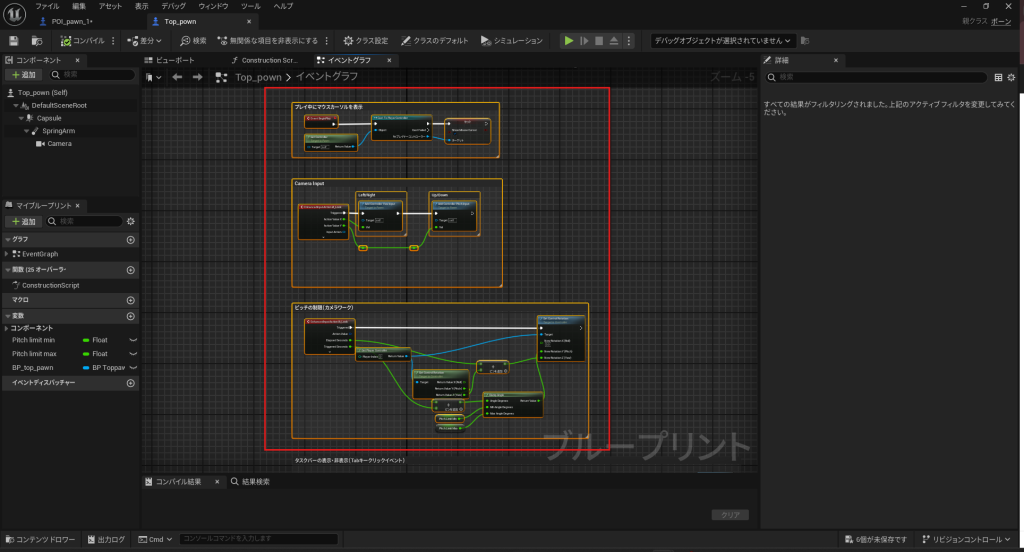Open the ウィンドウ menu
Viewport: 1024px width, 552px height.
tap(211, 6)
